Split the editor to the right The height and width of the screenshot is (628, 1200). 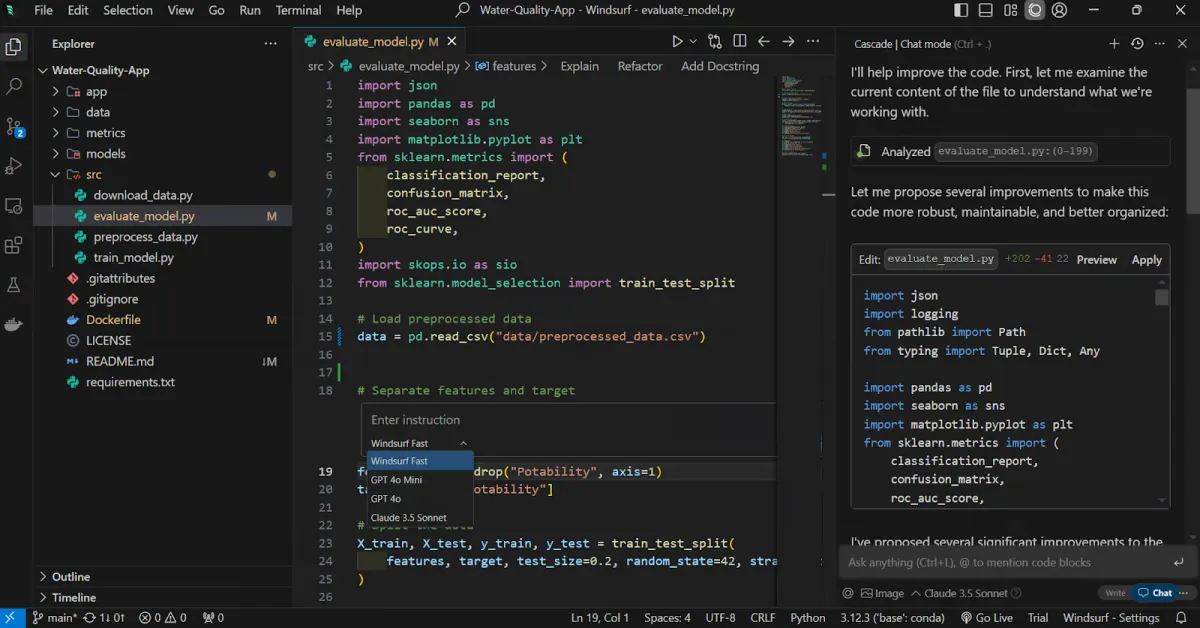(x=740, y=41)
